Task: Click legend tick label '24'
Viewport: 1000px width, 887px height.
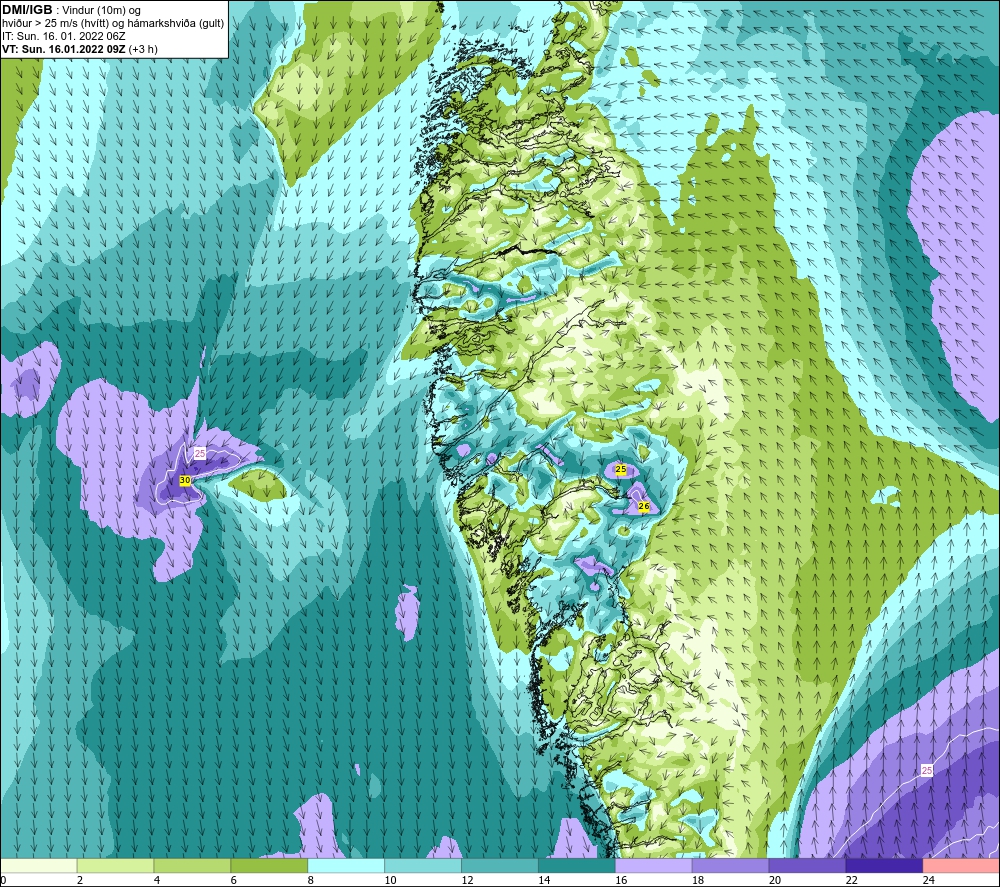Action: 928,880
